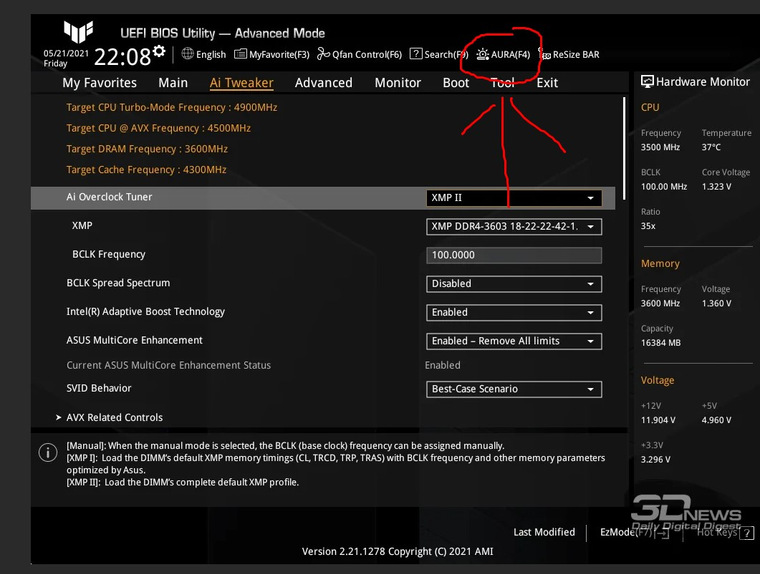Click the CPU section heading
This screenshot has width=760, height=574.
[x=650, y=108]
